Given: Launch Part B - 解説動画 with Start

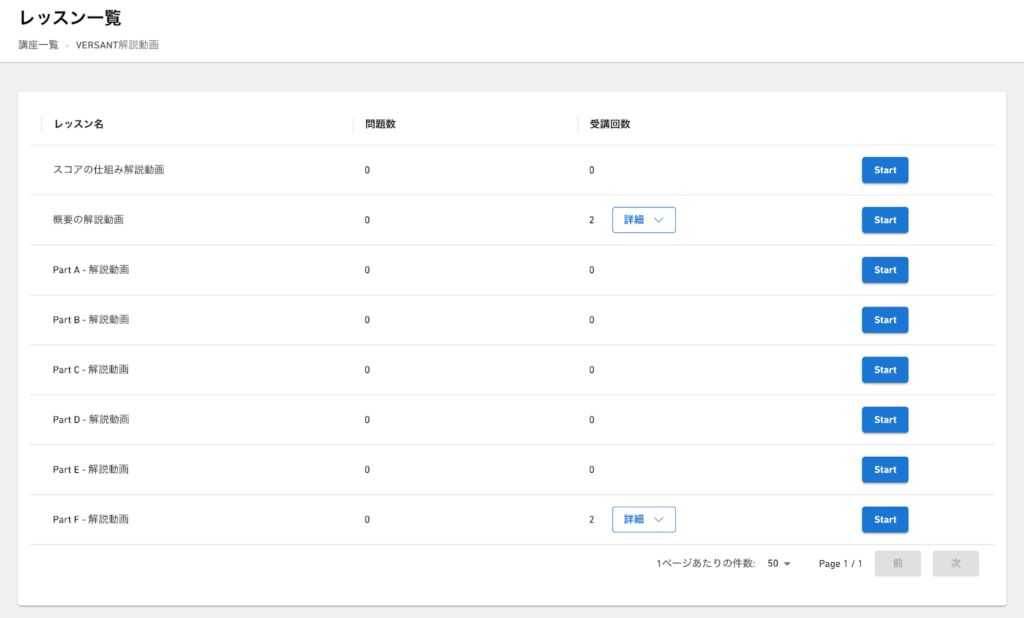Looking at the screenshot, I should [x=884, y=320].
